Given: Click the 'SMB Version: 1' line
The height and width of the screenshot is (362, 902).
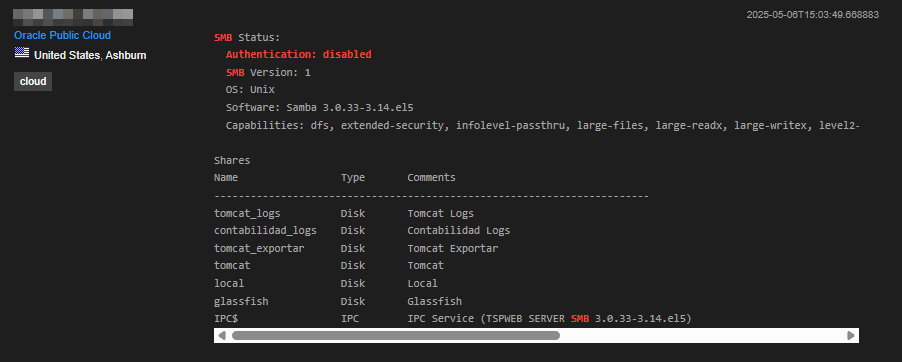Looking at the screenshot, I should [x=268, y=73].
